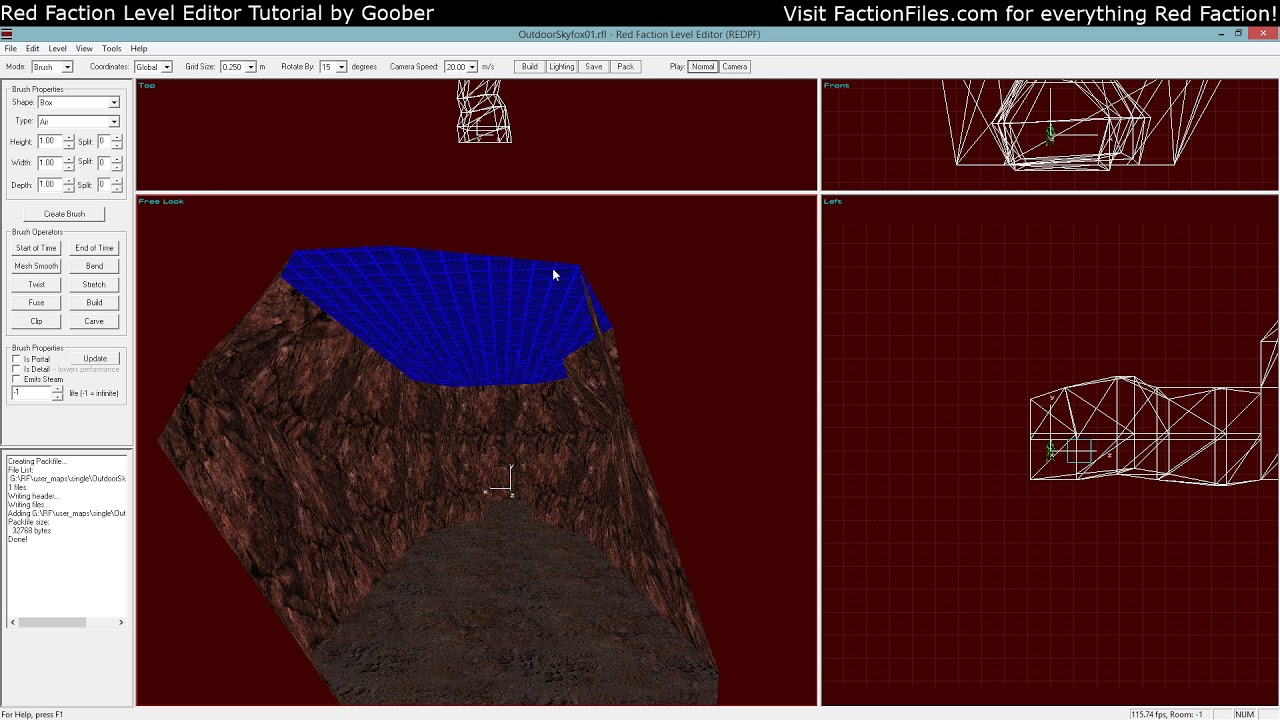Click the Create Brush button
Image resolution: width=1280 pixels, height=720 pixels.
point(64,214)
